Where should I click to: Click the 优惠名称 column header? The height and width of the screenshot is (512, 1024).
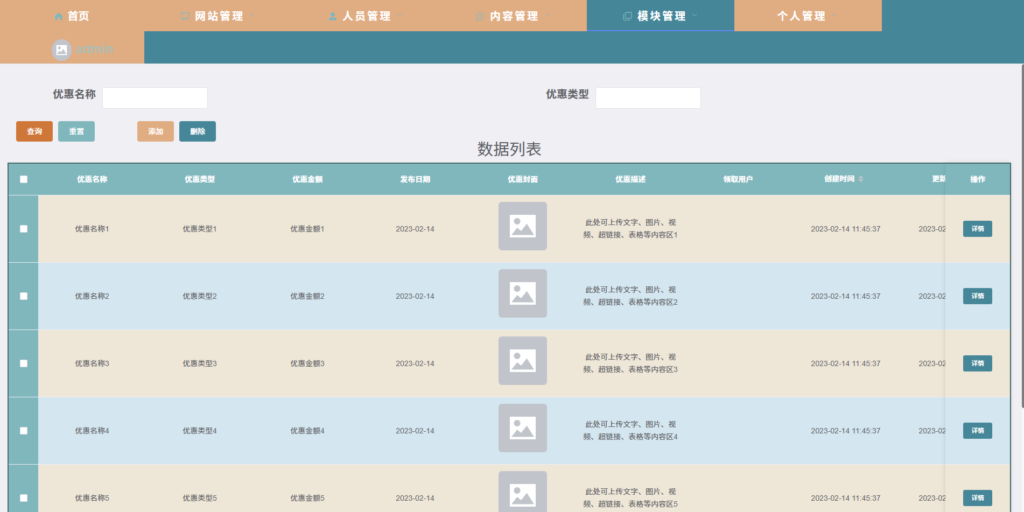[x=92, y=179]
